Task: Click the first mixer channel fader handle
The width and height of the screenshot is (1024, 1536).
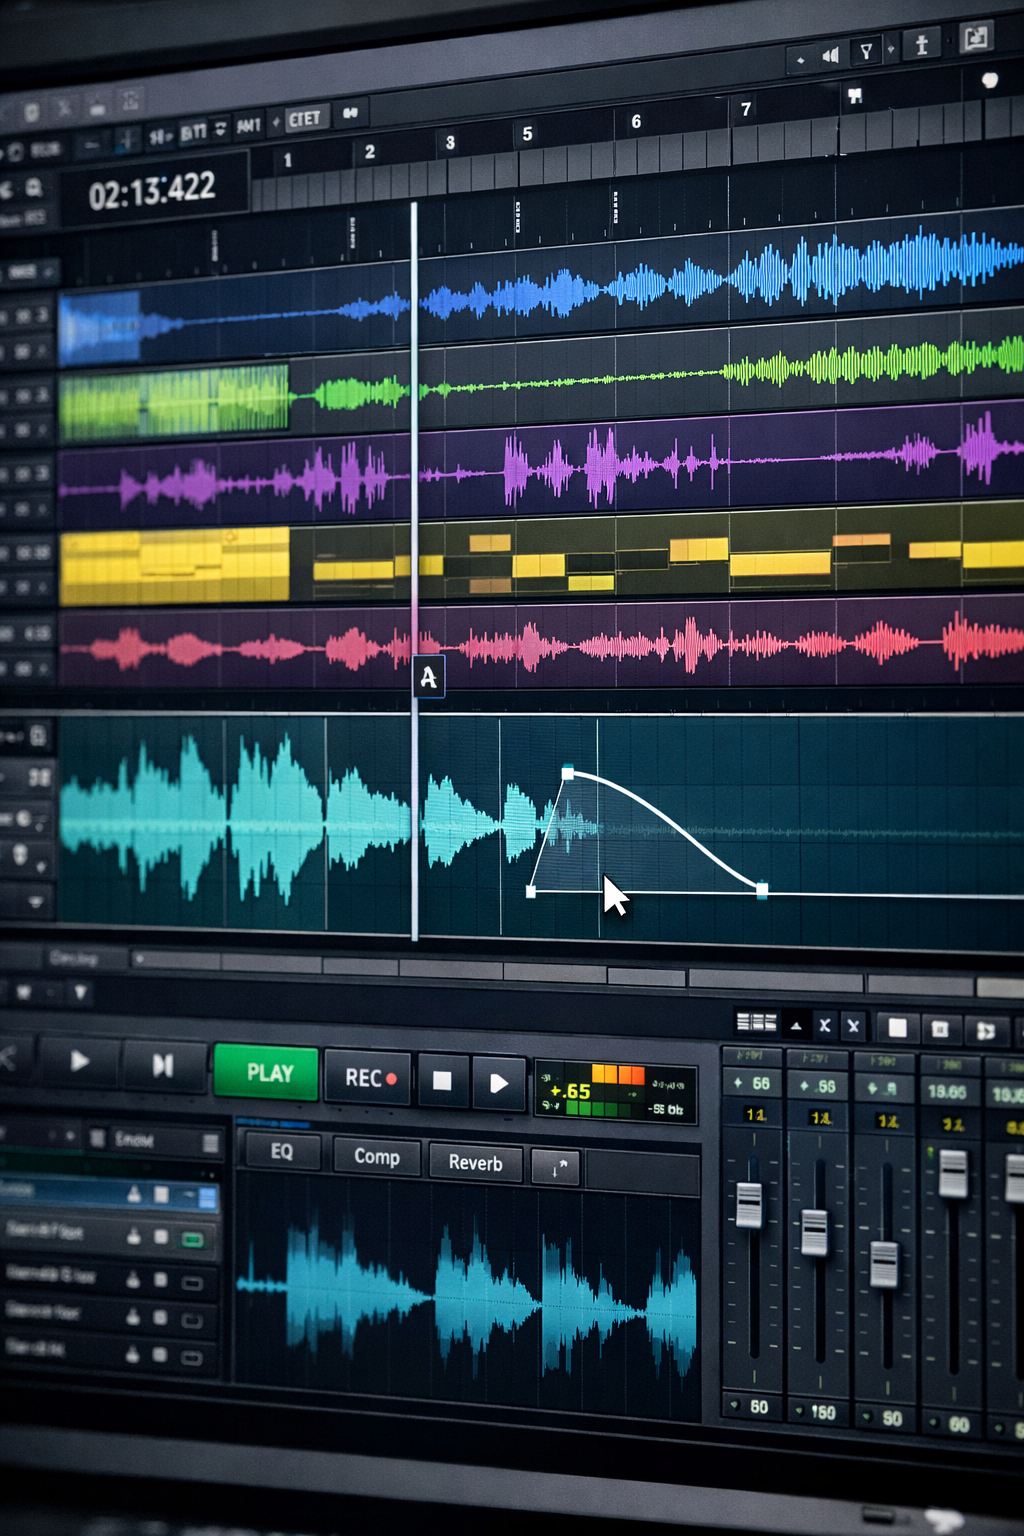Action: 749,1205
